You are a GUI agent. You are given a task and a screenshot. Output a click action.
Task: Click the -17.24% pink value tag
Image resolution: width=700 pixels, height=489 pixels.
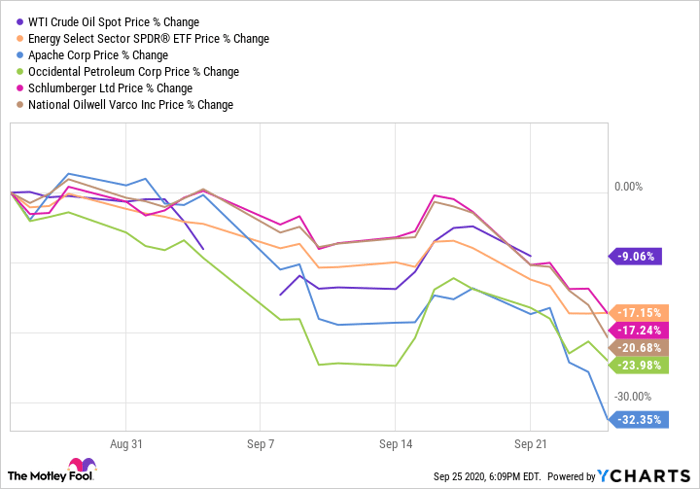[639, 329]
